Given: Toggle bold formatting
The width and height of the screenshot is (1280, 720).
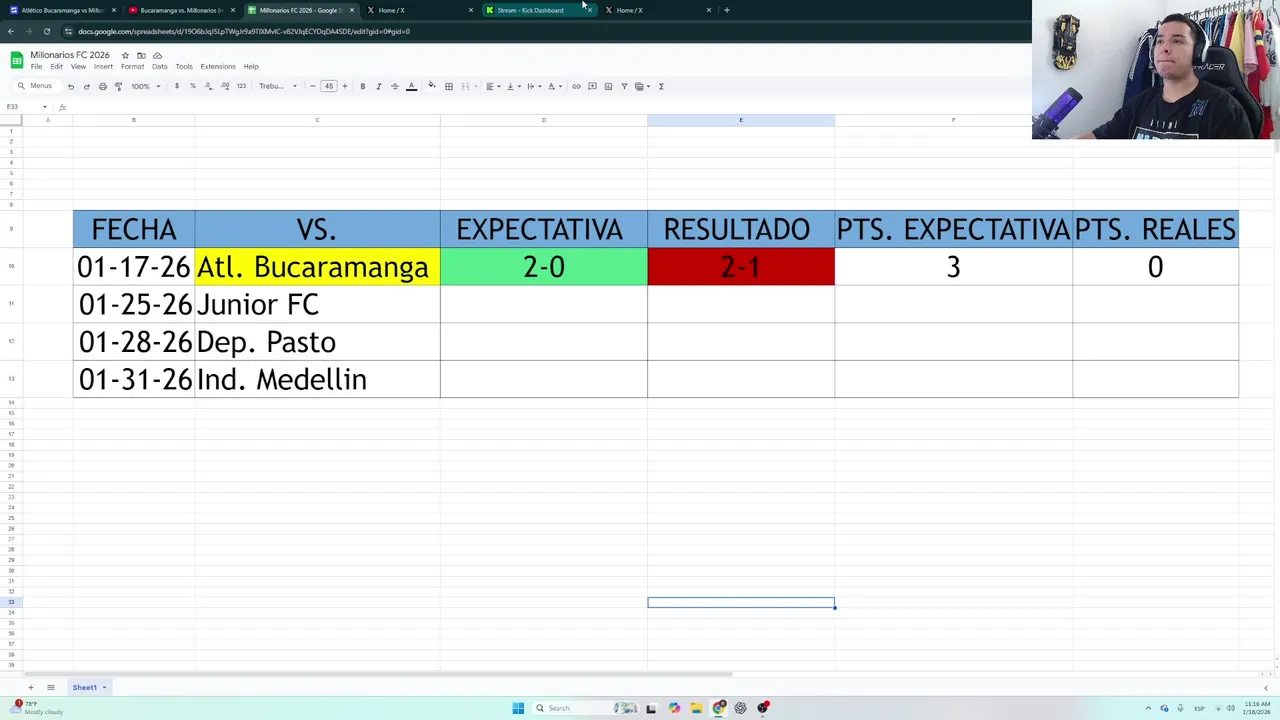Looking at the screenshot, I should (362, 86).
